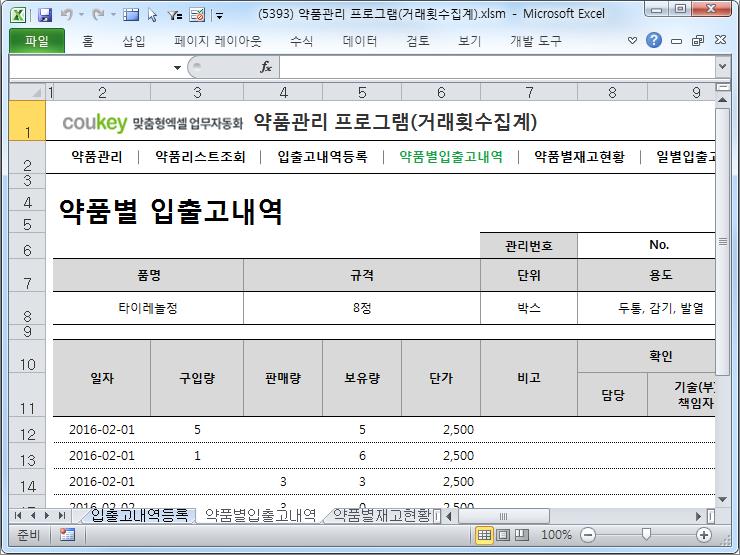Open the Undo history dropdown arrow
Viewport: 740px width, 555px height.
coord(81,15)
